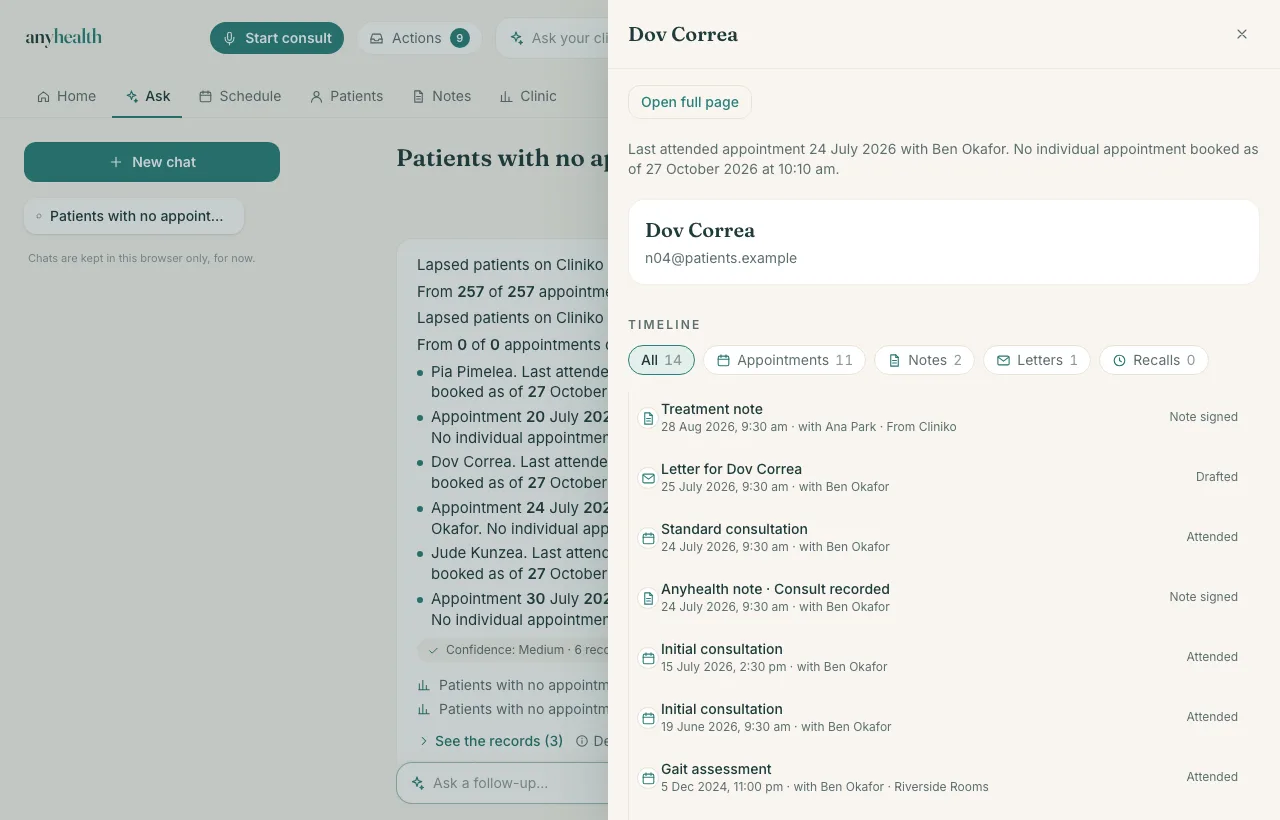Screen dimensions: 1280x820
Task: Click the email n04@patients.example
Action: [x=721, y=258]
